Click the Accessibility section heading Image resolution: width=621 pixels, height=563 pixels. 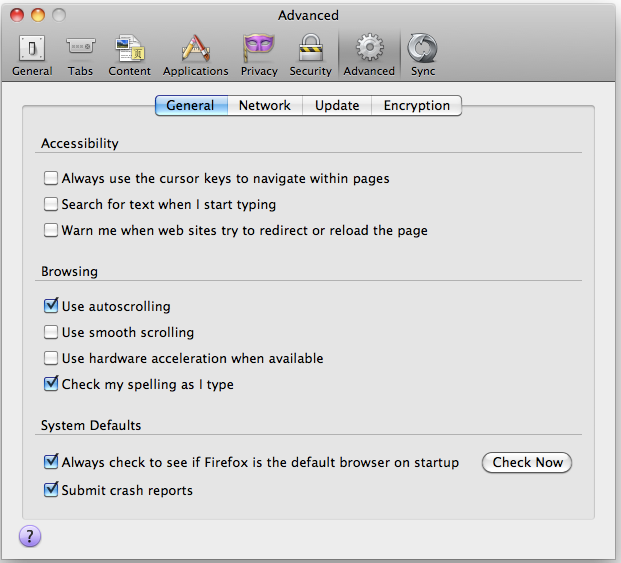click(80, 143)
